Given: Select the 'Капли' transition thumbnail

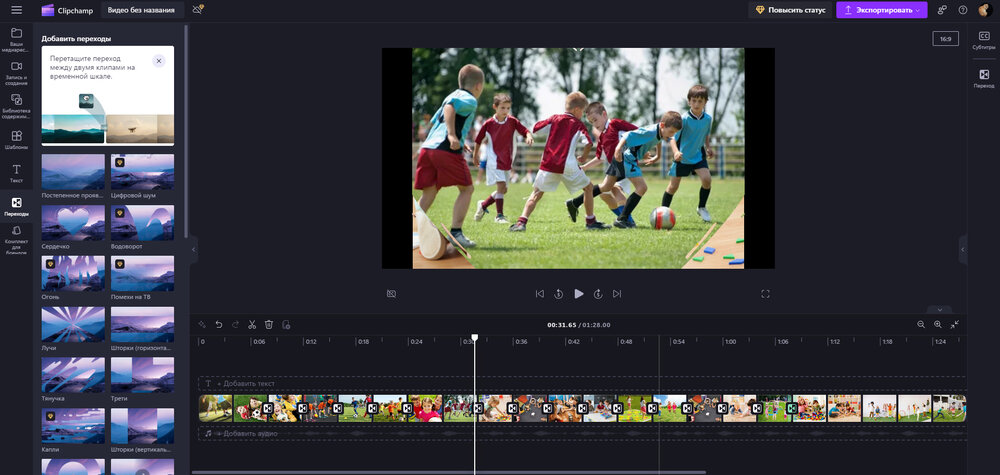Looking at the screenshot, I should pos(73,426).
